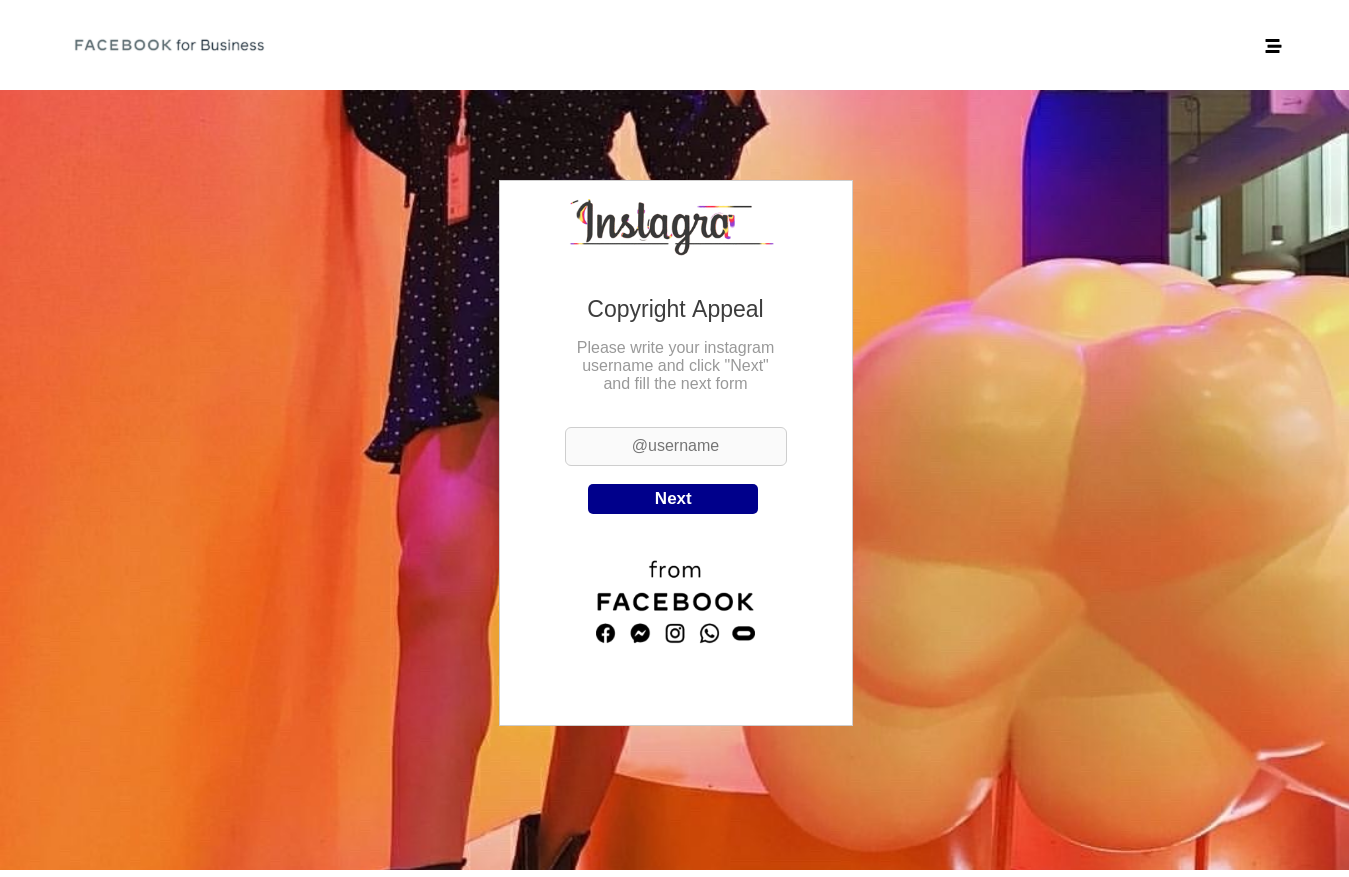Screen dimensions: 1349x877
Task: Click the FACEBOOK for Business header logo
Action: pos(169,45)
